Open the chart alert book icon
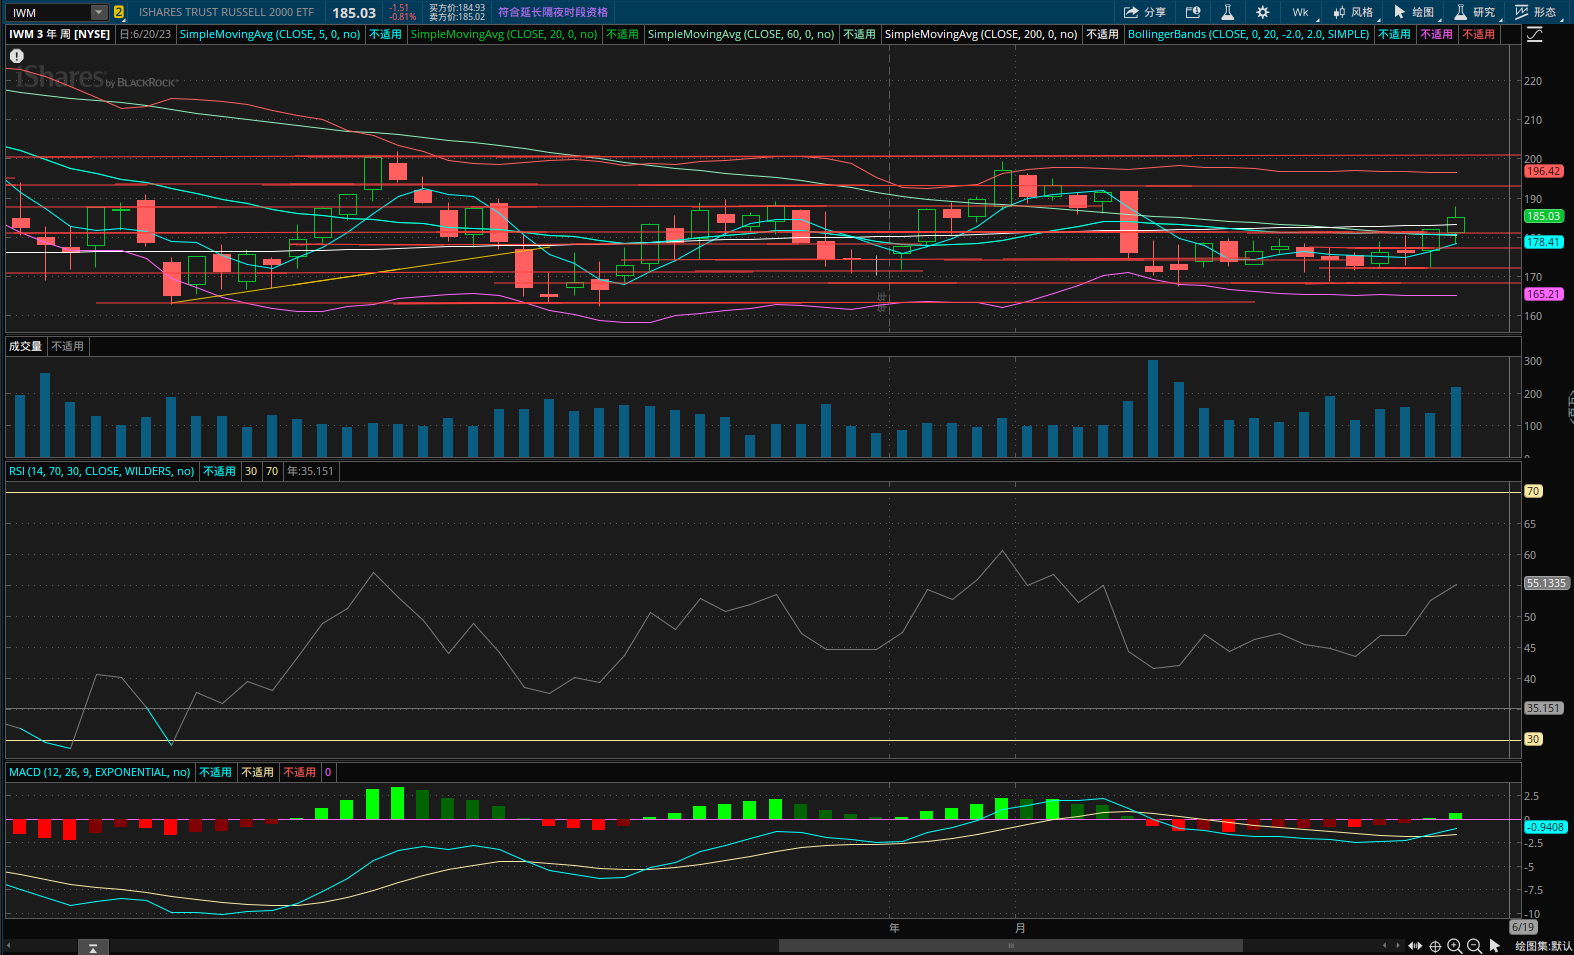 1193,12
